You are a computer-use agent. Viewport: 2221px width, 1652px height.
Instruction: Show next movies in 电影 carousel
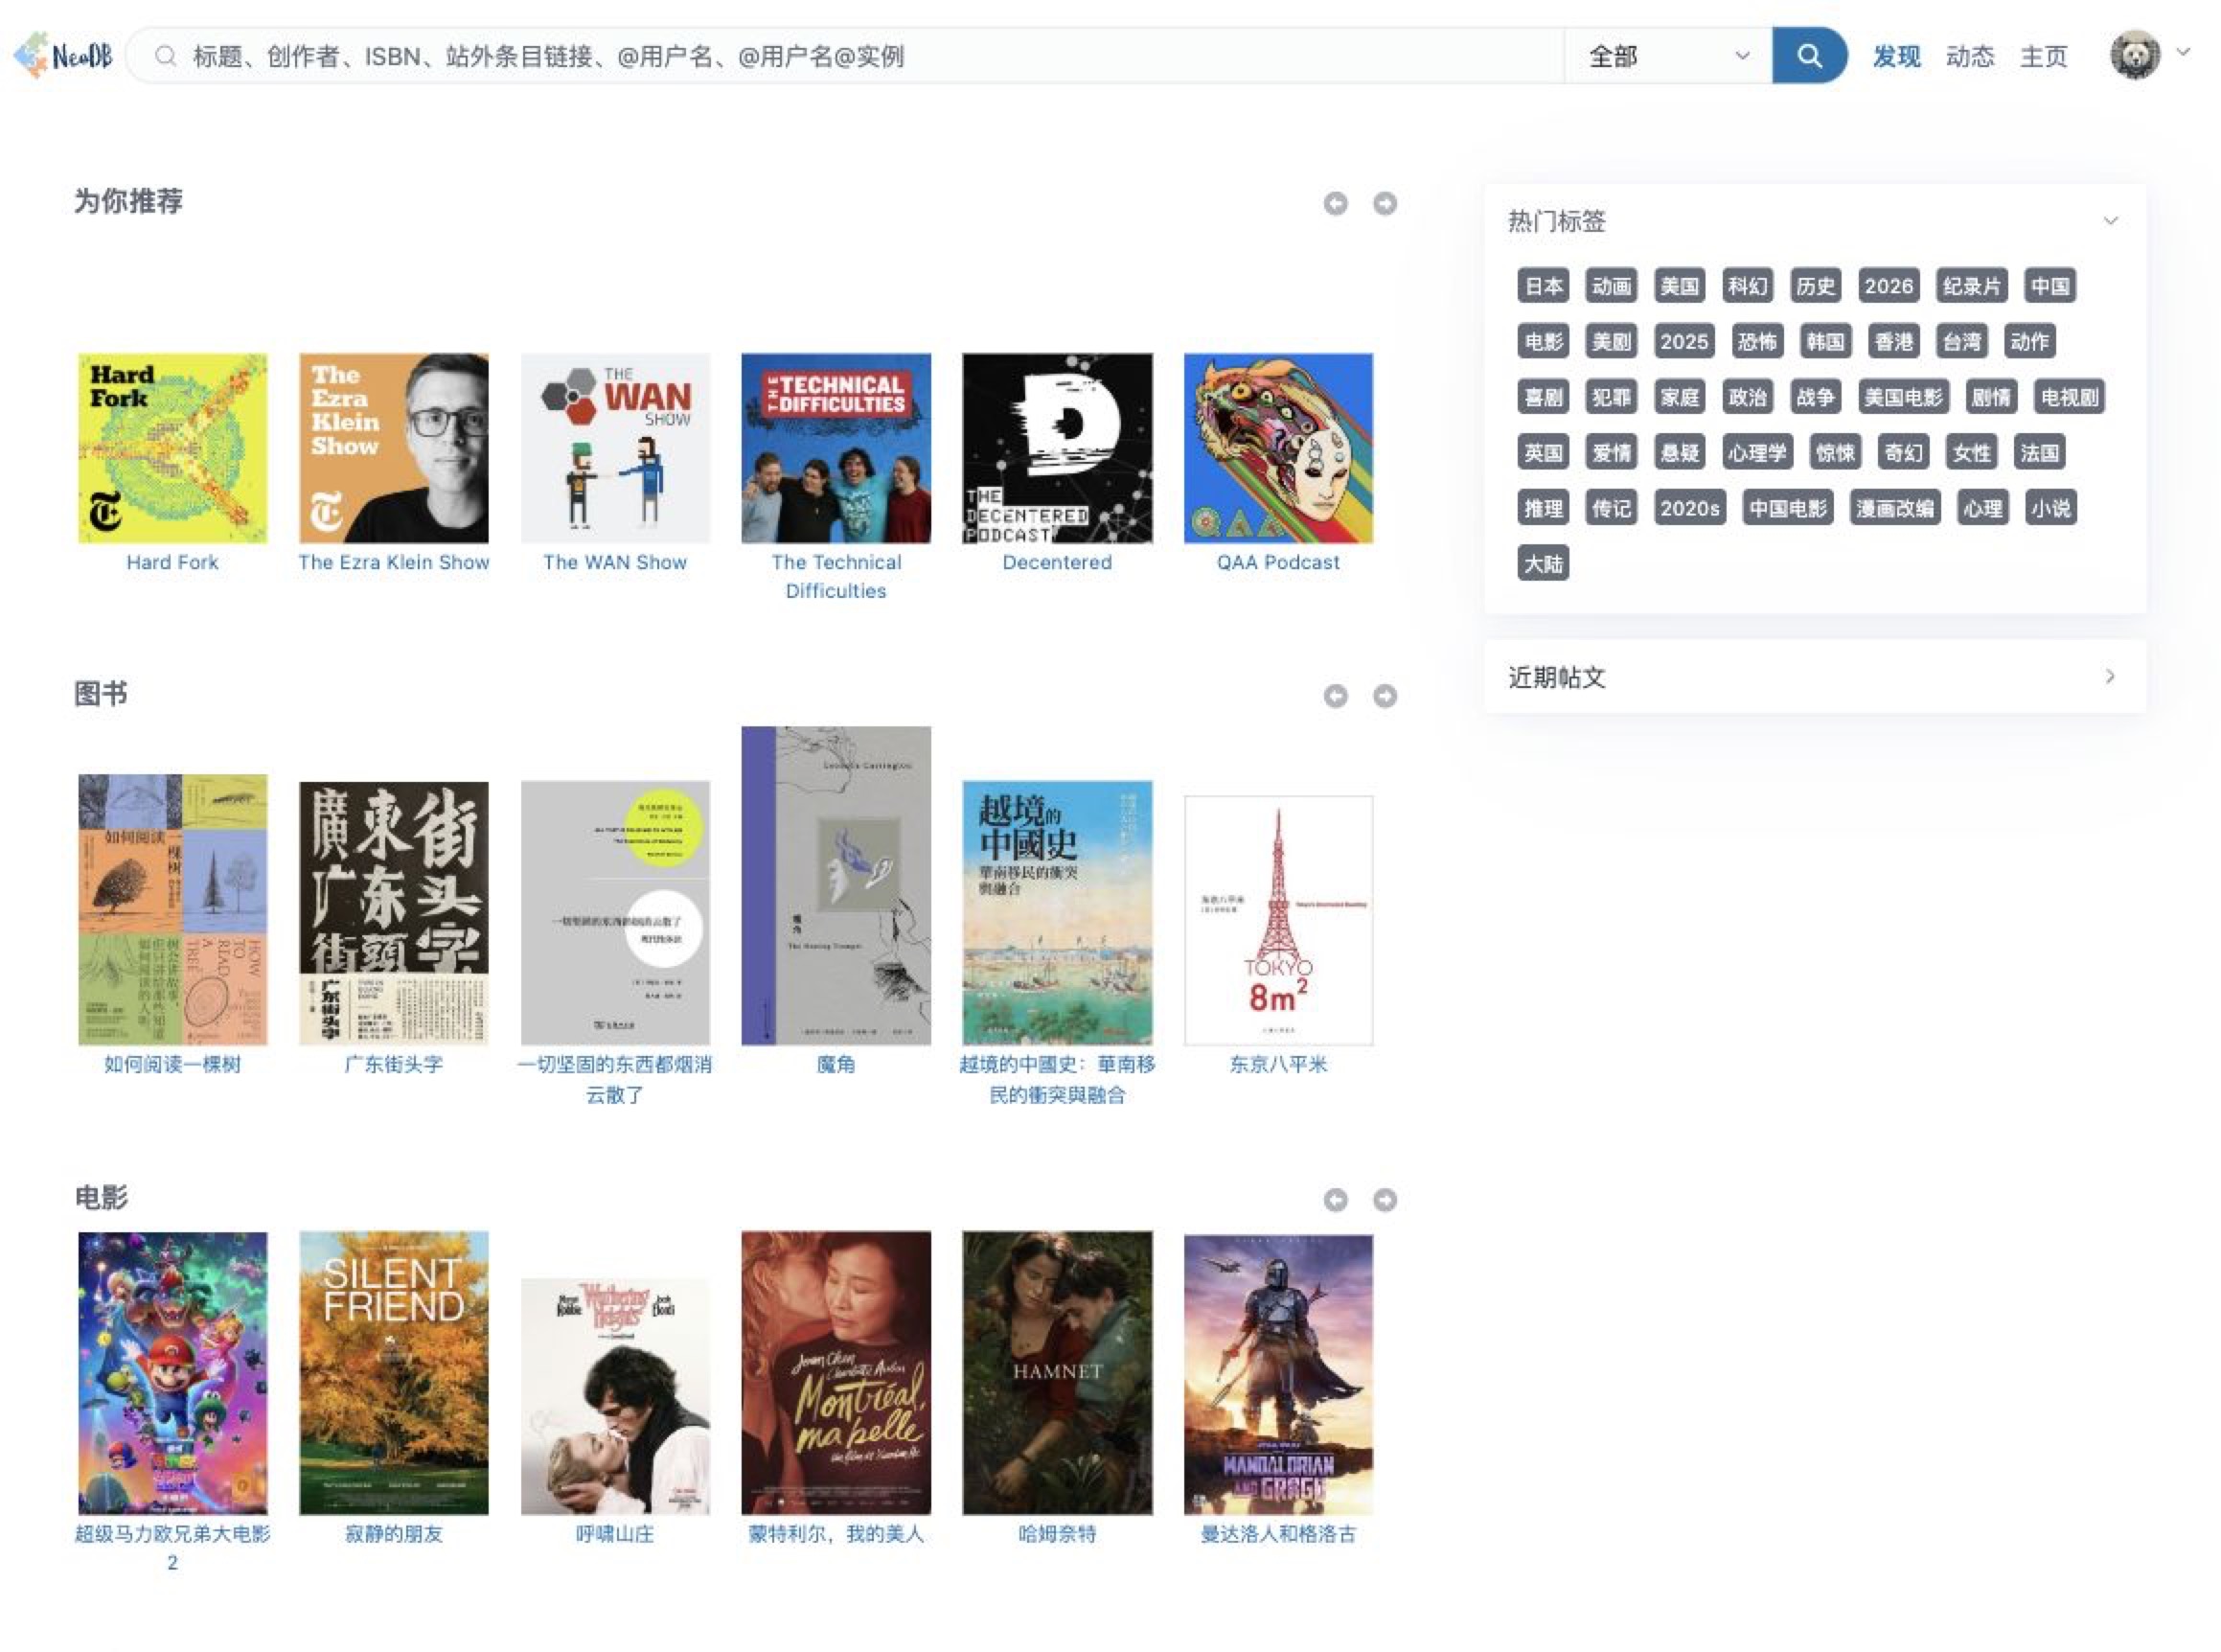pos(1384,1199)
